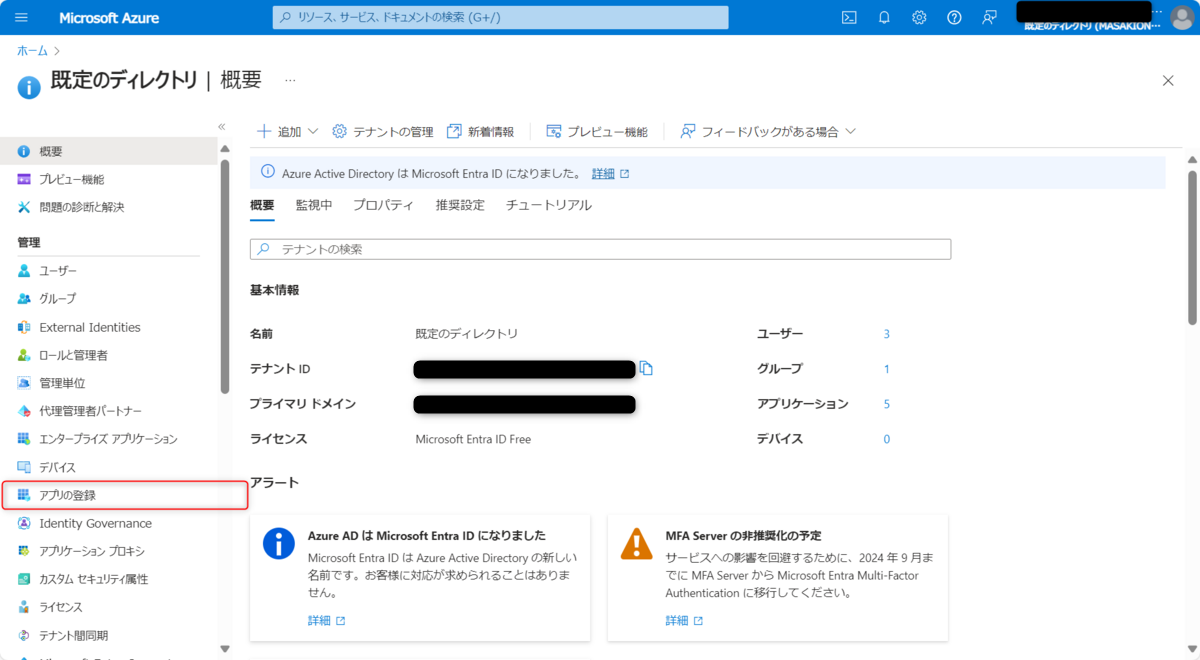Viewport: 1200px width, 660px height.
Task: Open the help question mark icon
Action: point(954,18)
